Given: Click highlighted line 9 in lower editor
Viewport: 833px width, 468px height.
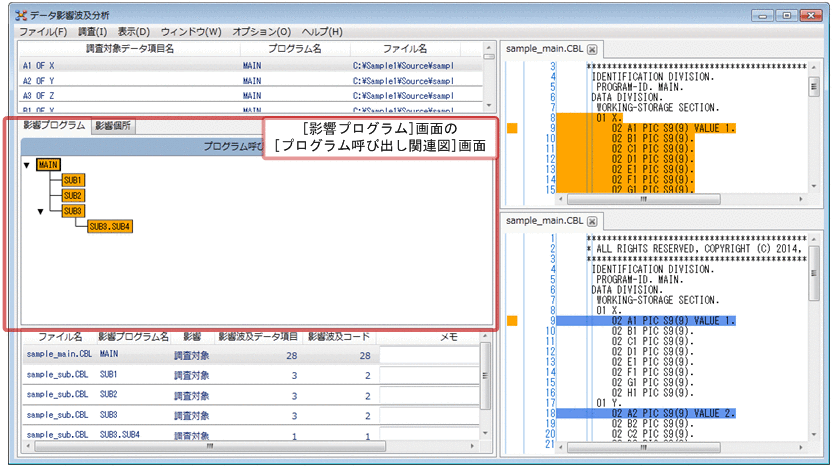Looking at the screenshot, I should tap(646, 321).
